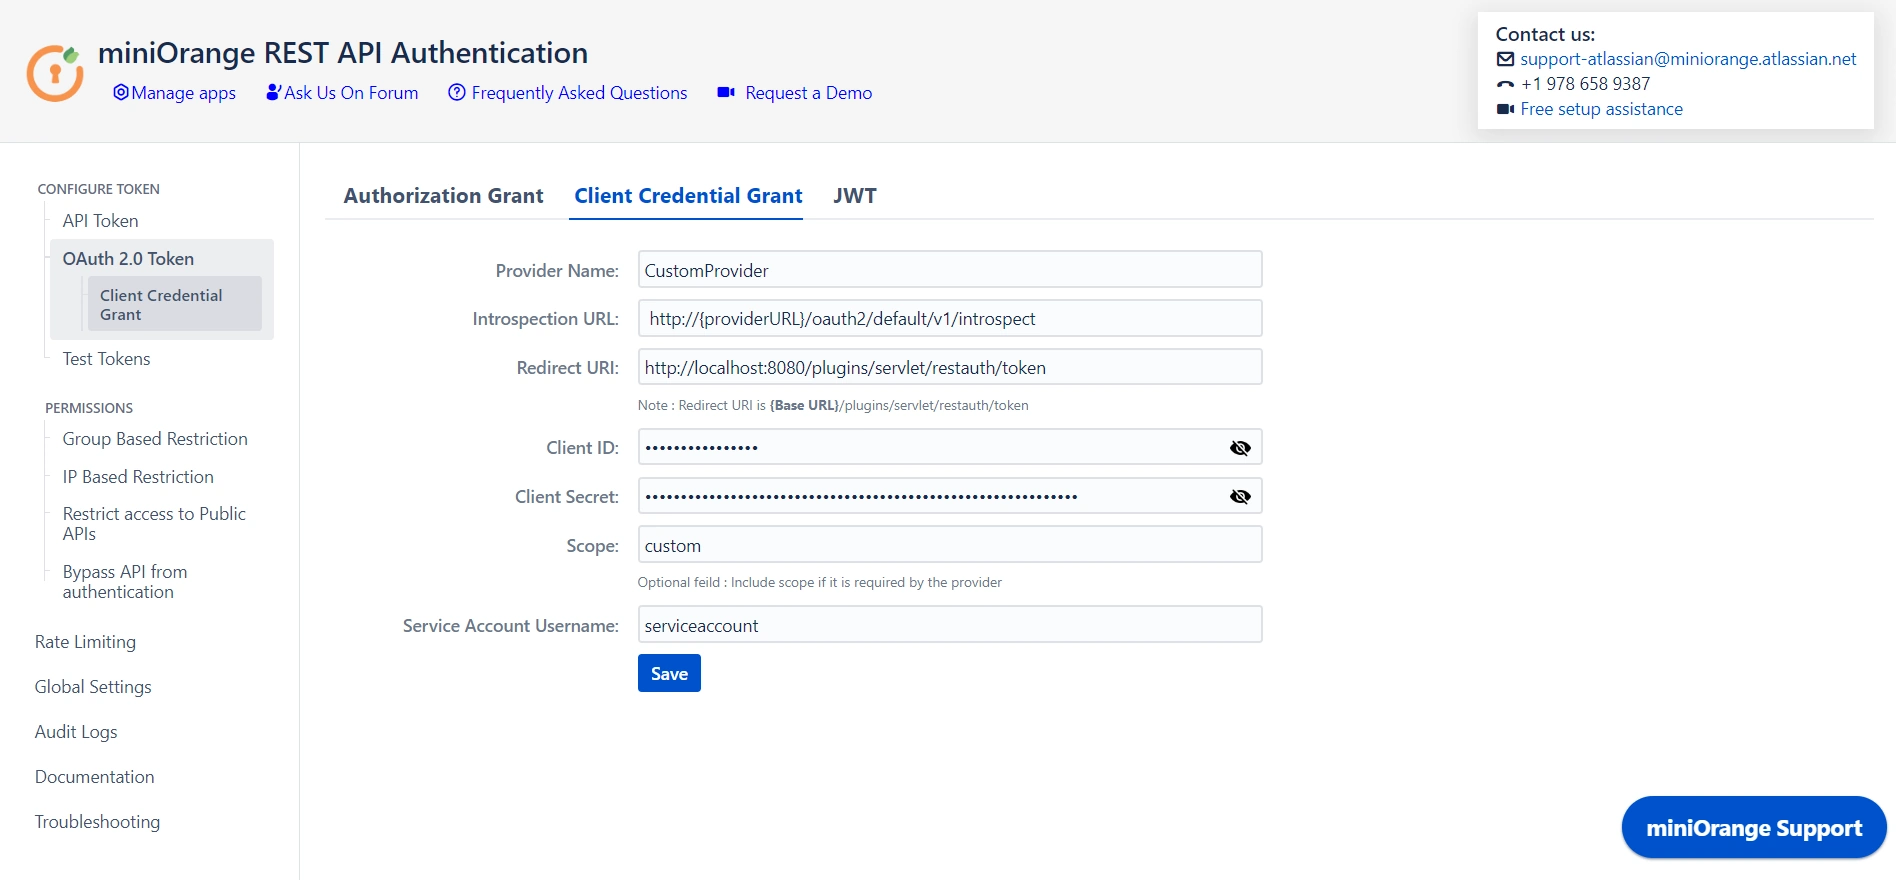Open the Authorization Grant tab

(x=443, y=196)
